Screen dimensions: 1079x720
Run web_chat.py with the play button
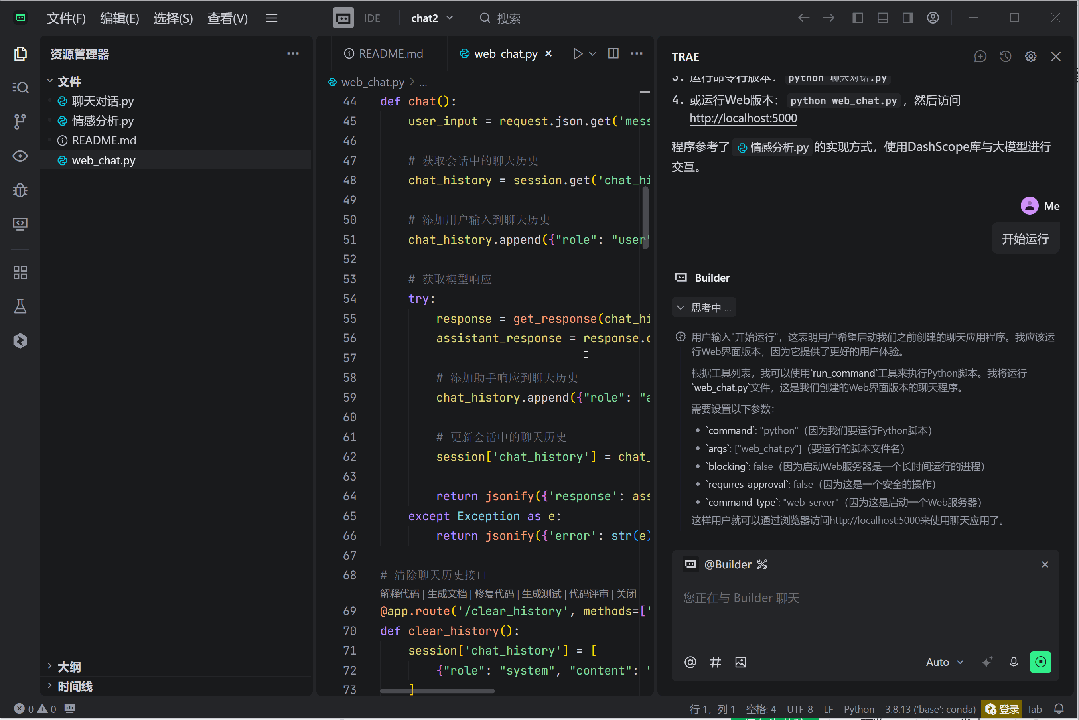pyautogui.click(x=577, y=54)
